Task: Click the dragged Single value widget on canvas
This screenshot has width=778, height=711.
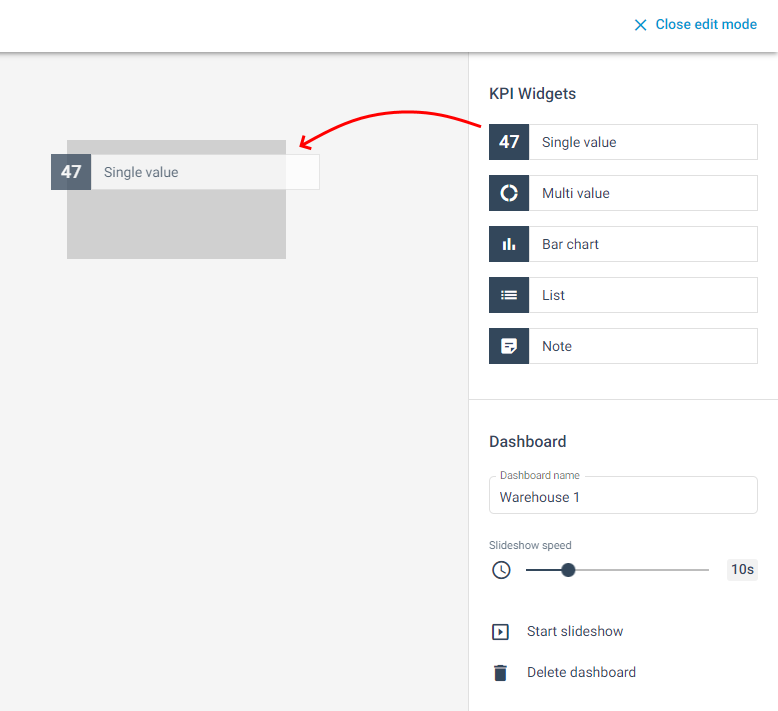Action: (185, 172)
